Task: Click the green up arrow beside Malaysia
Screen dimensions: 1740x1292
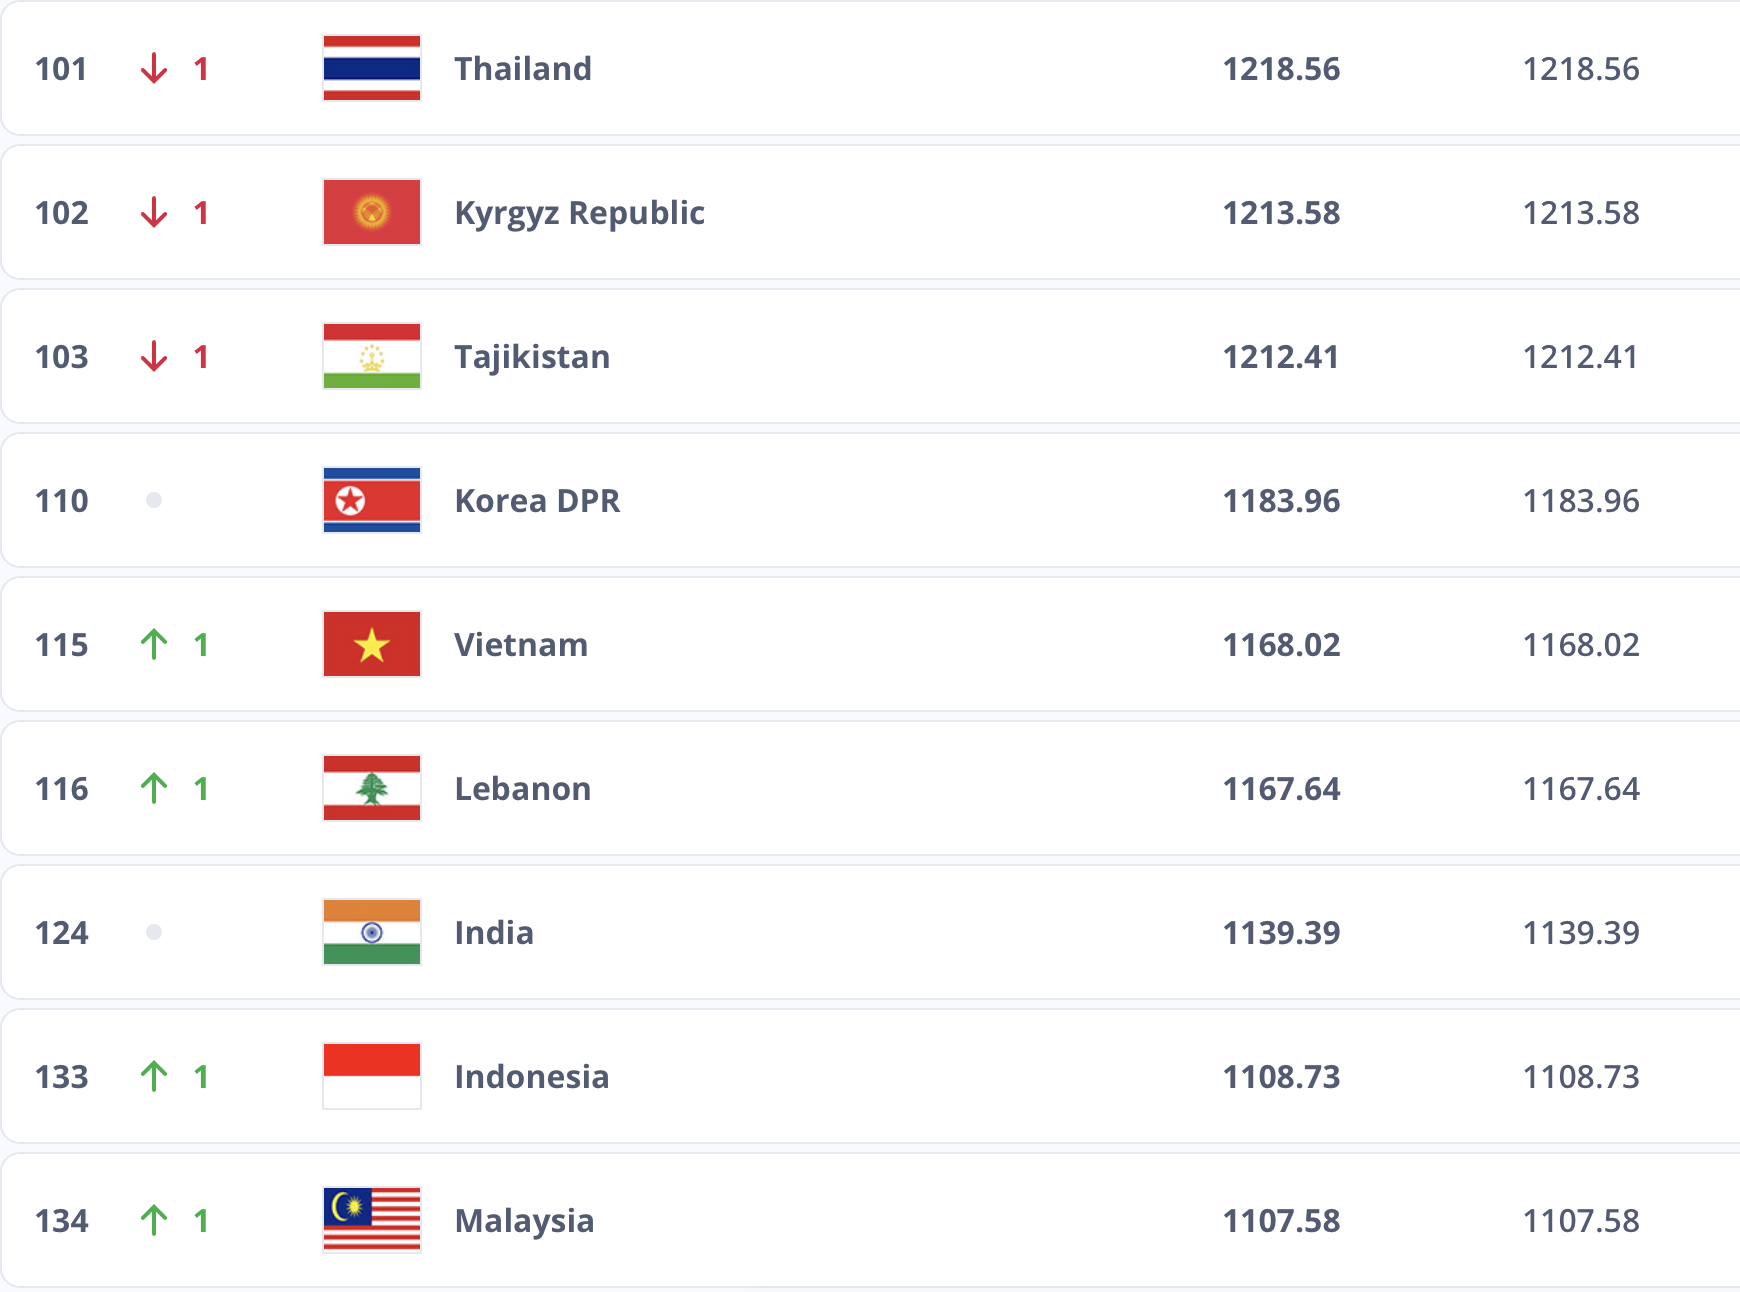Action: [154, 1220]
